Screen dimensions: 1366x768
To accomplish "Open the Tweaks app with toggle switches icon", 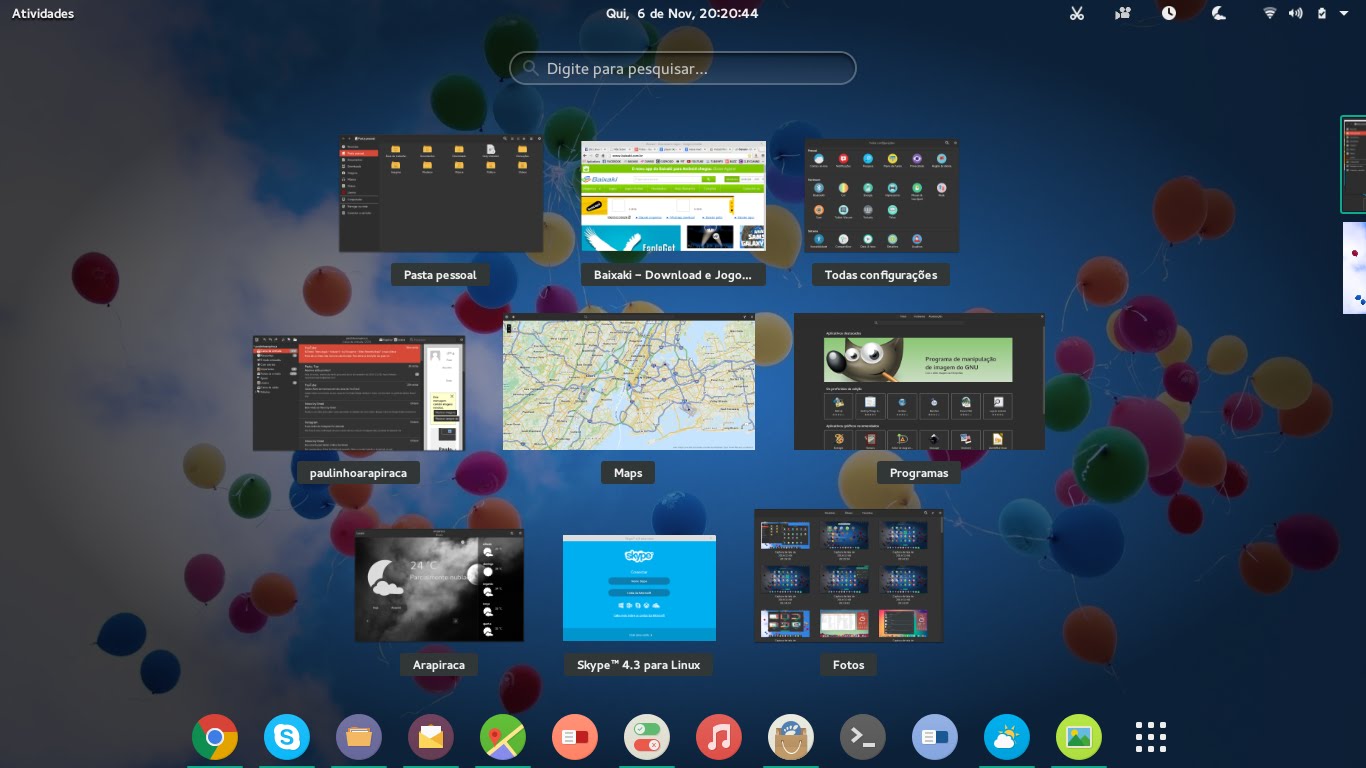I will pos(647,737).
